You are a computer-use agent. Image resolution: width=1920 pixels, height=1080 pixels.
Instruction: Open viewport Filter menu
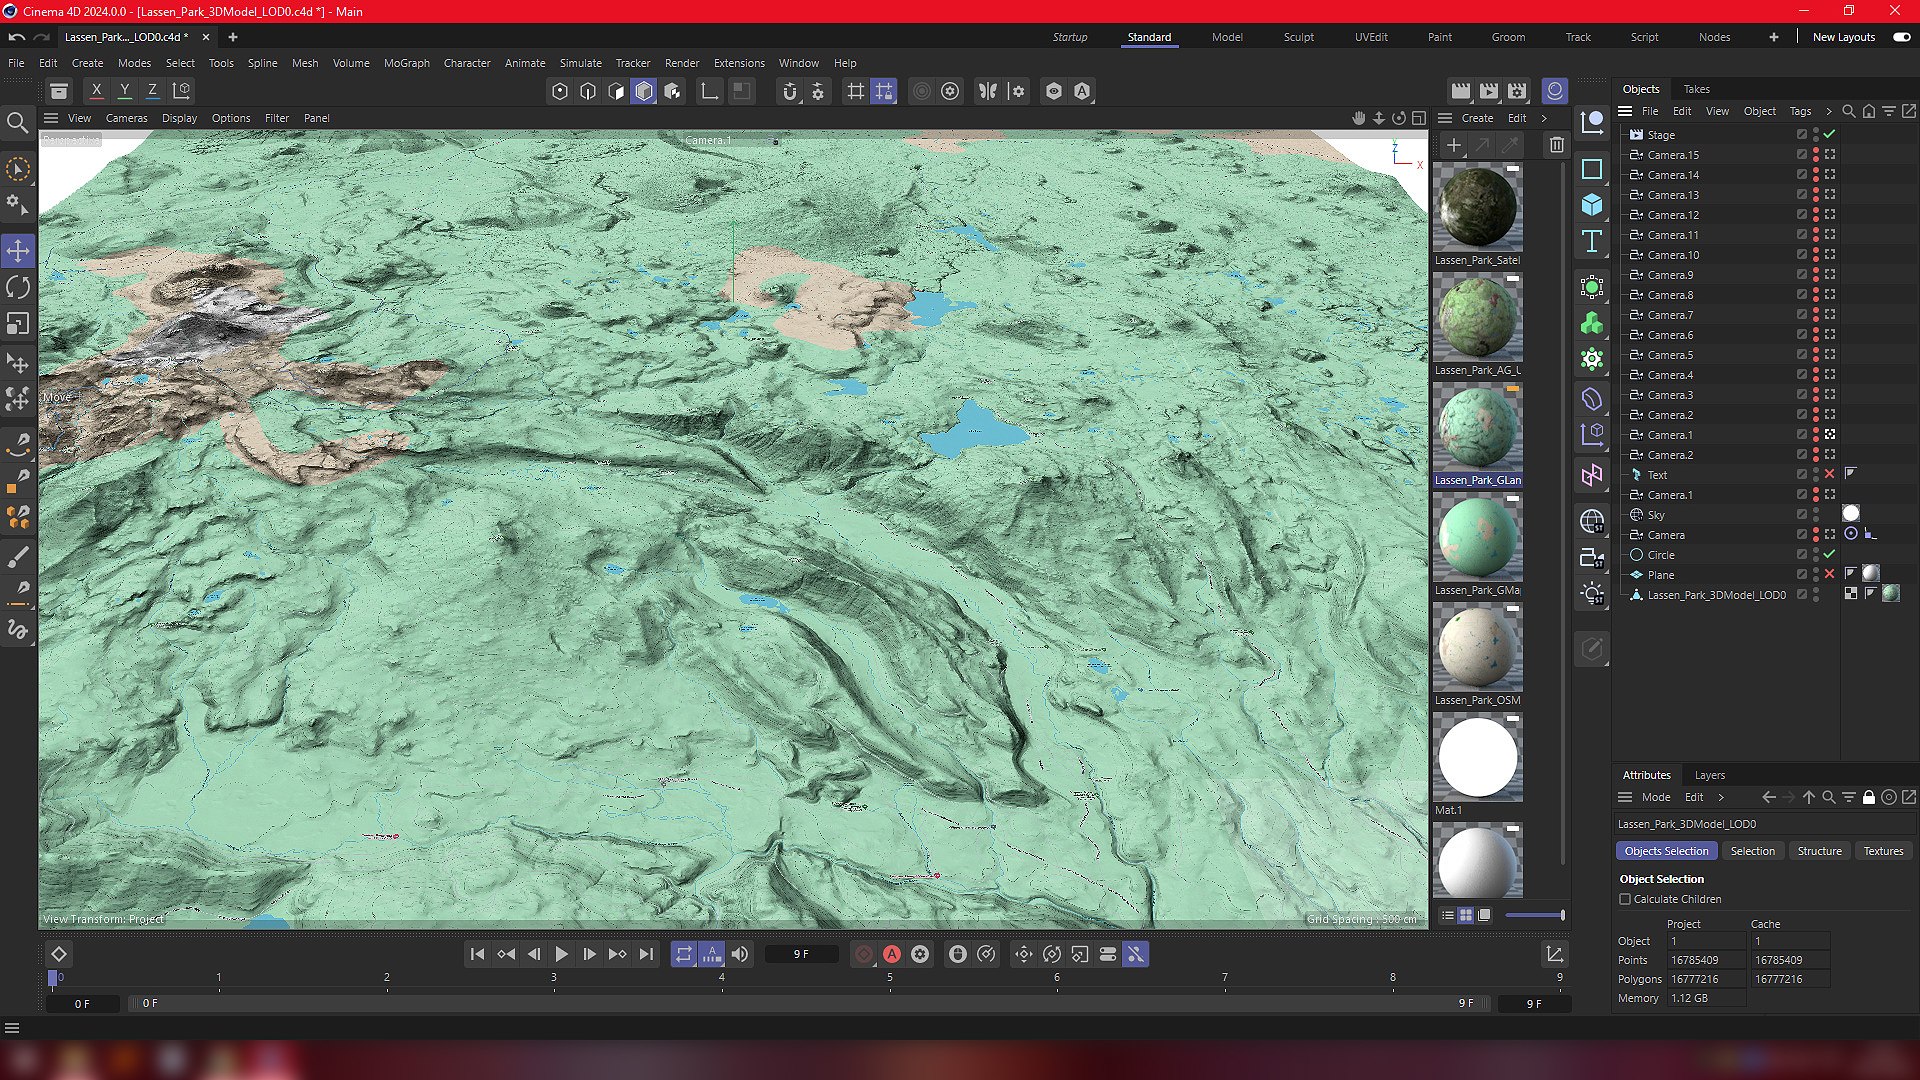click(x=277, y=118)
